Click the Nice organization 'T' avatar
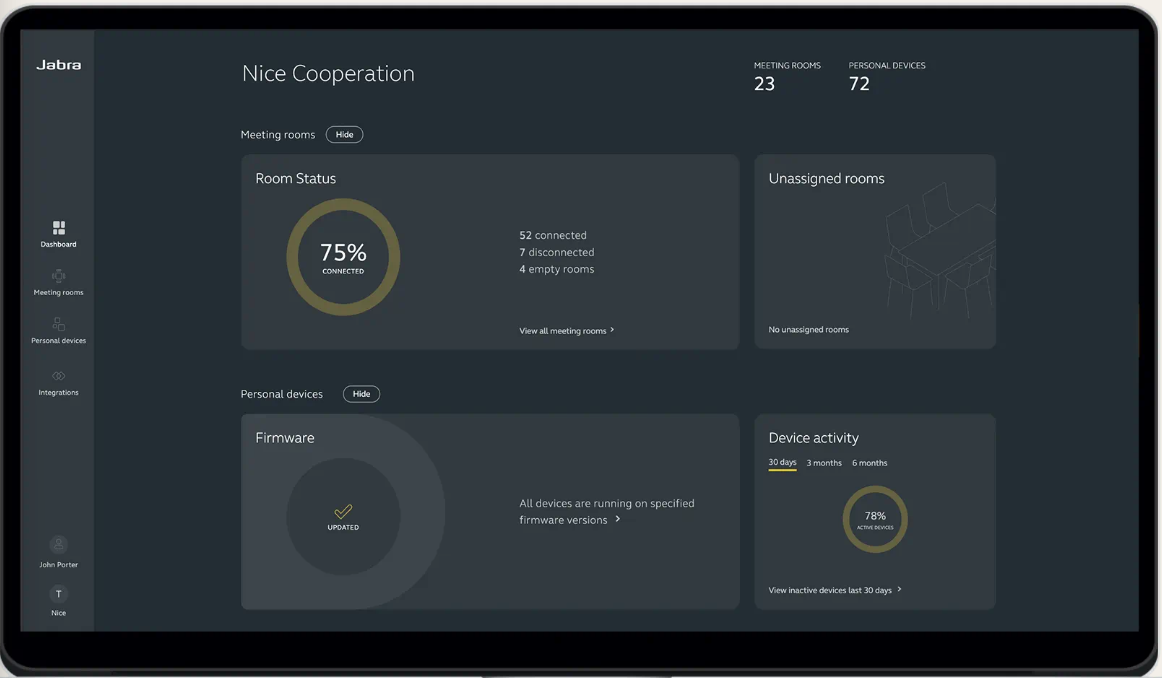Viewport: 1162px width, 678px height. [58, 594]
